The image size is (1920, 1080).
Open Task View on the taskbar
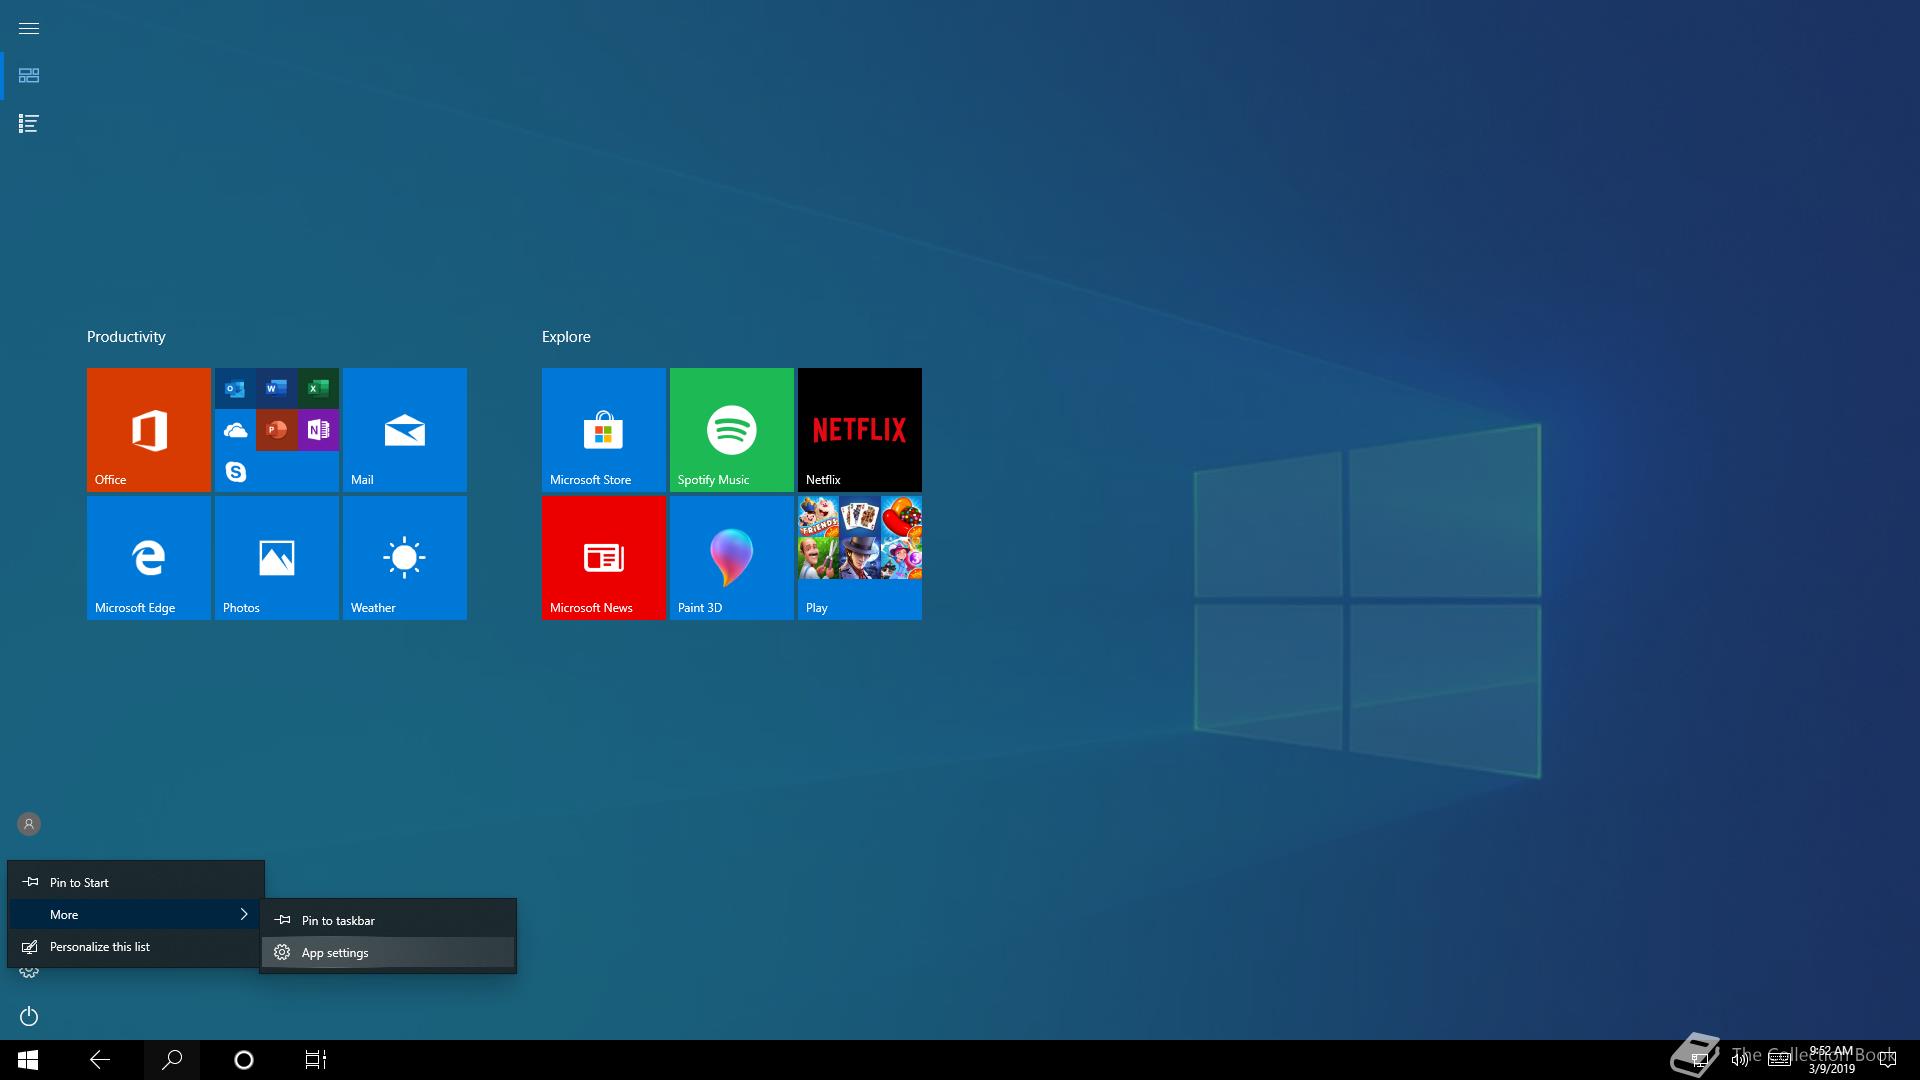point(316,1060)
